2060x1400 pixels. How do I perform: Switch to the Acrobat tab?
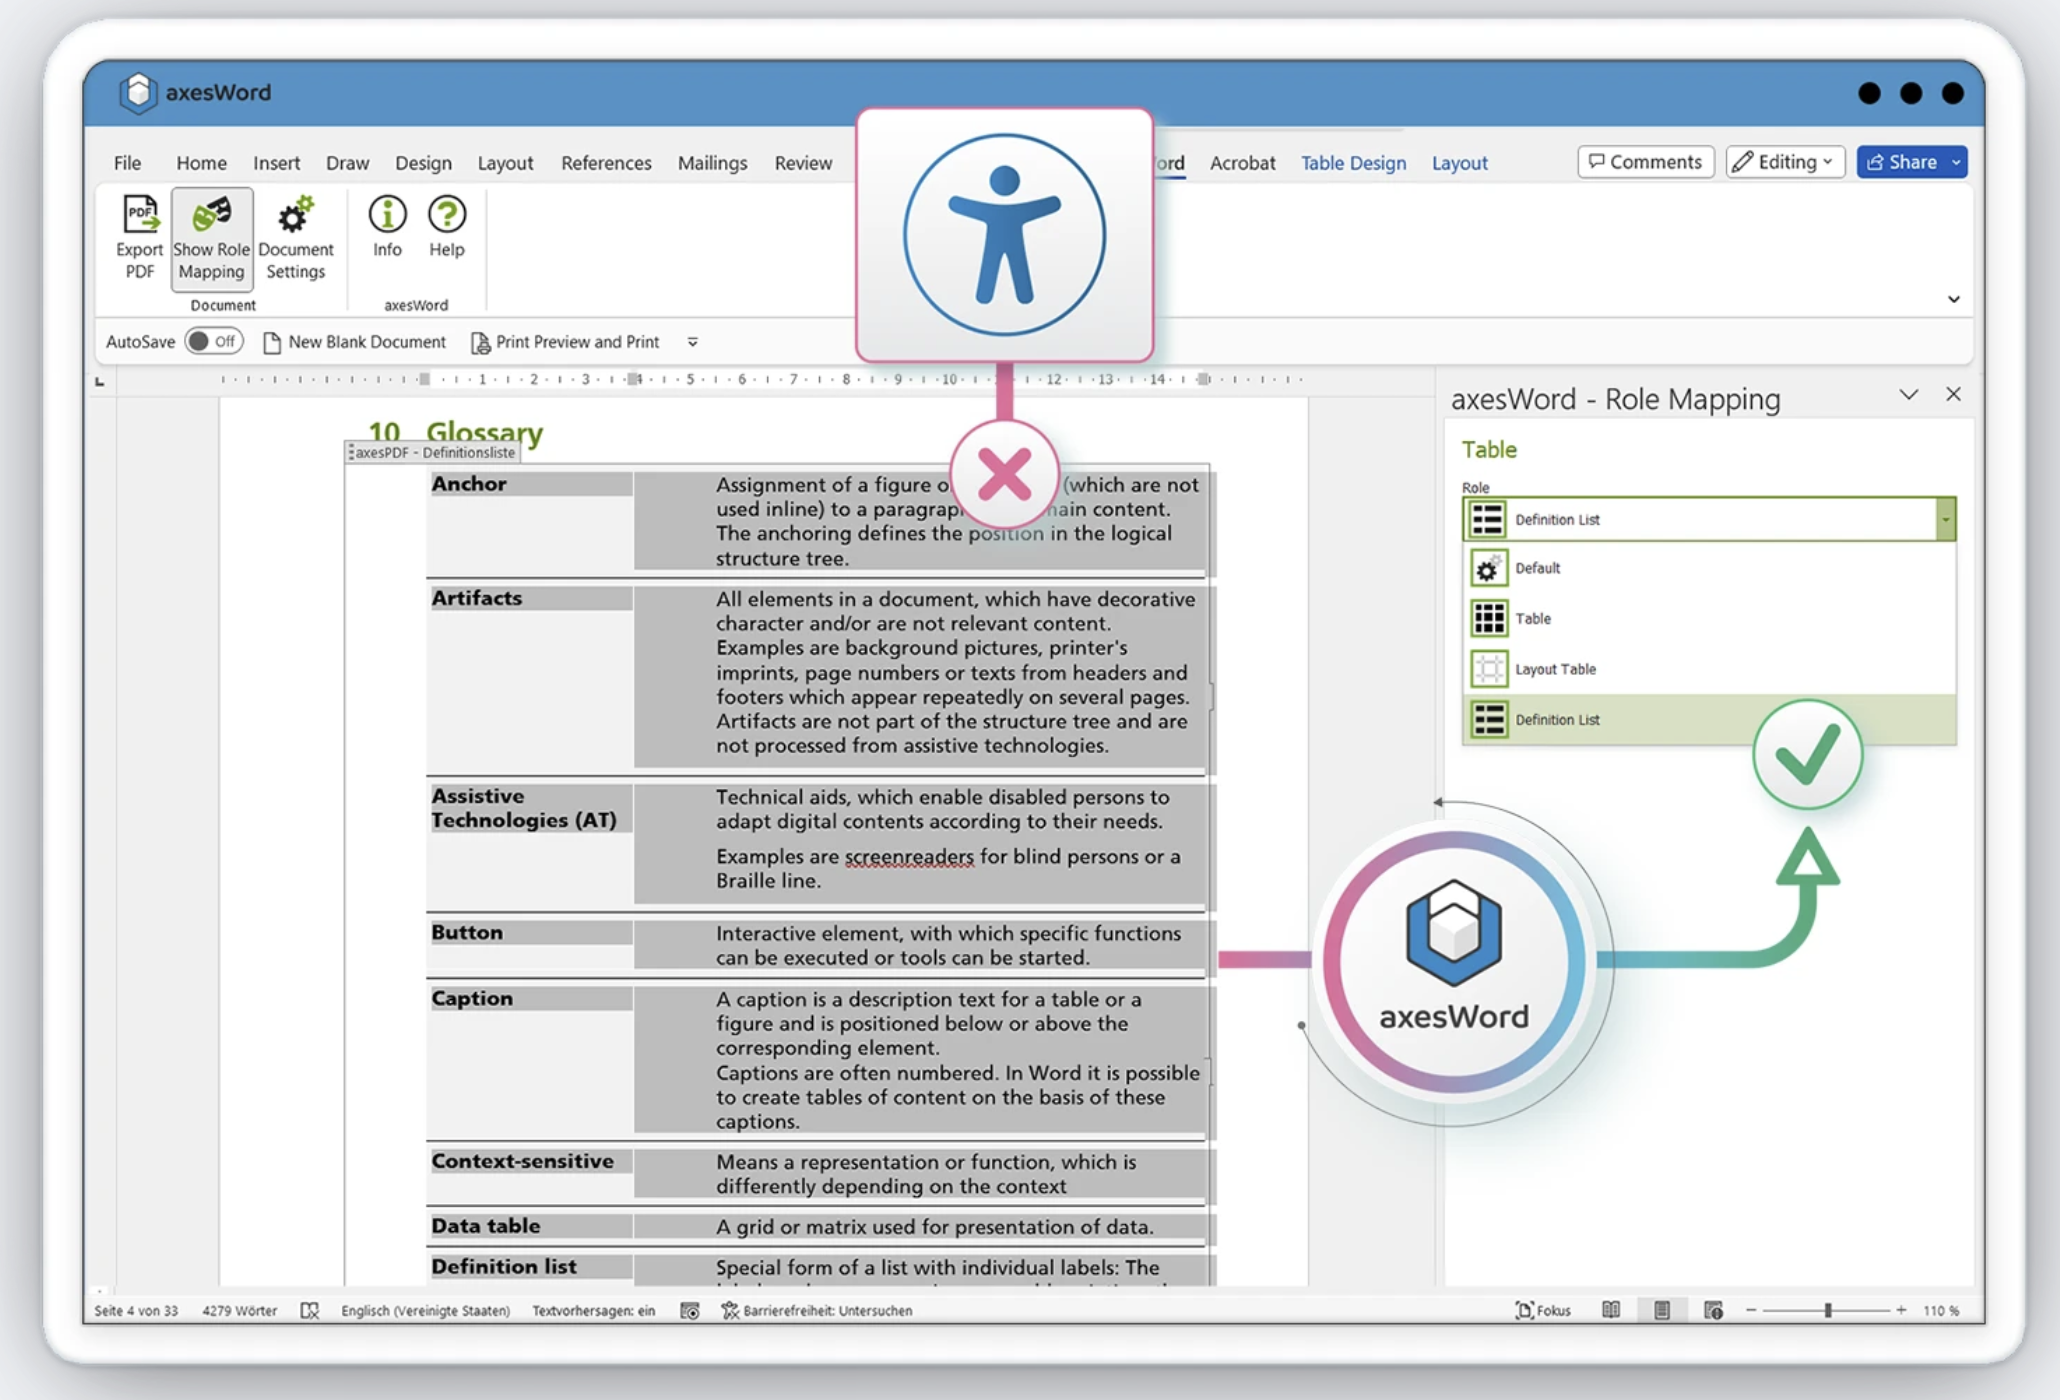click(1242, 163)
